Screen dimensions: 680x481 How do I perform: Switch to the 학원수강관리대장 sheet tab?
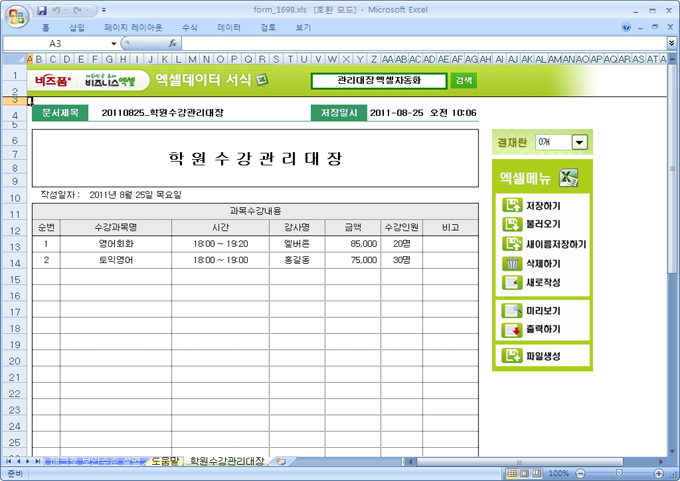tap(227, 461)
